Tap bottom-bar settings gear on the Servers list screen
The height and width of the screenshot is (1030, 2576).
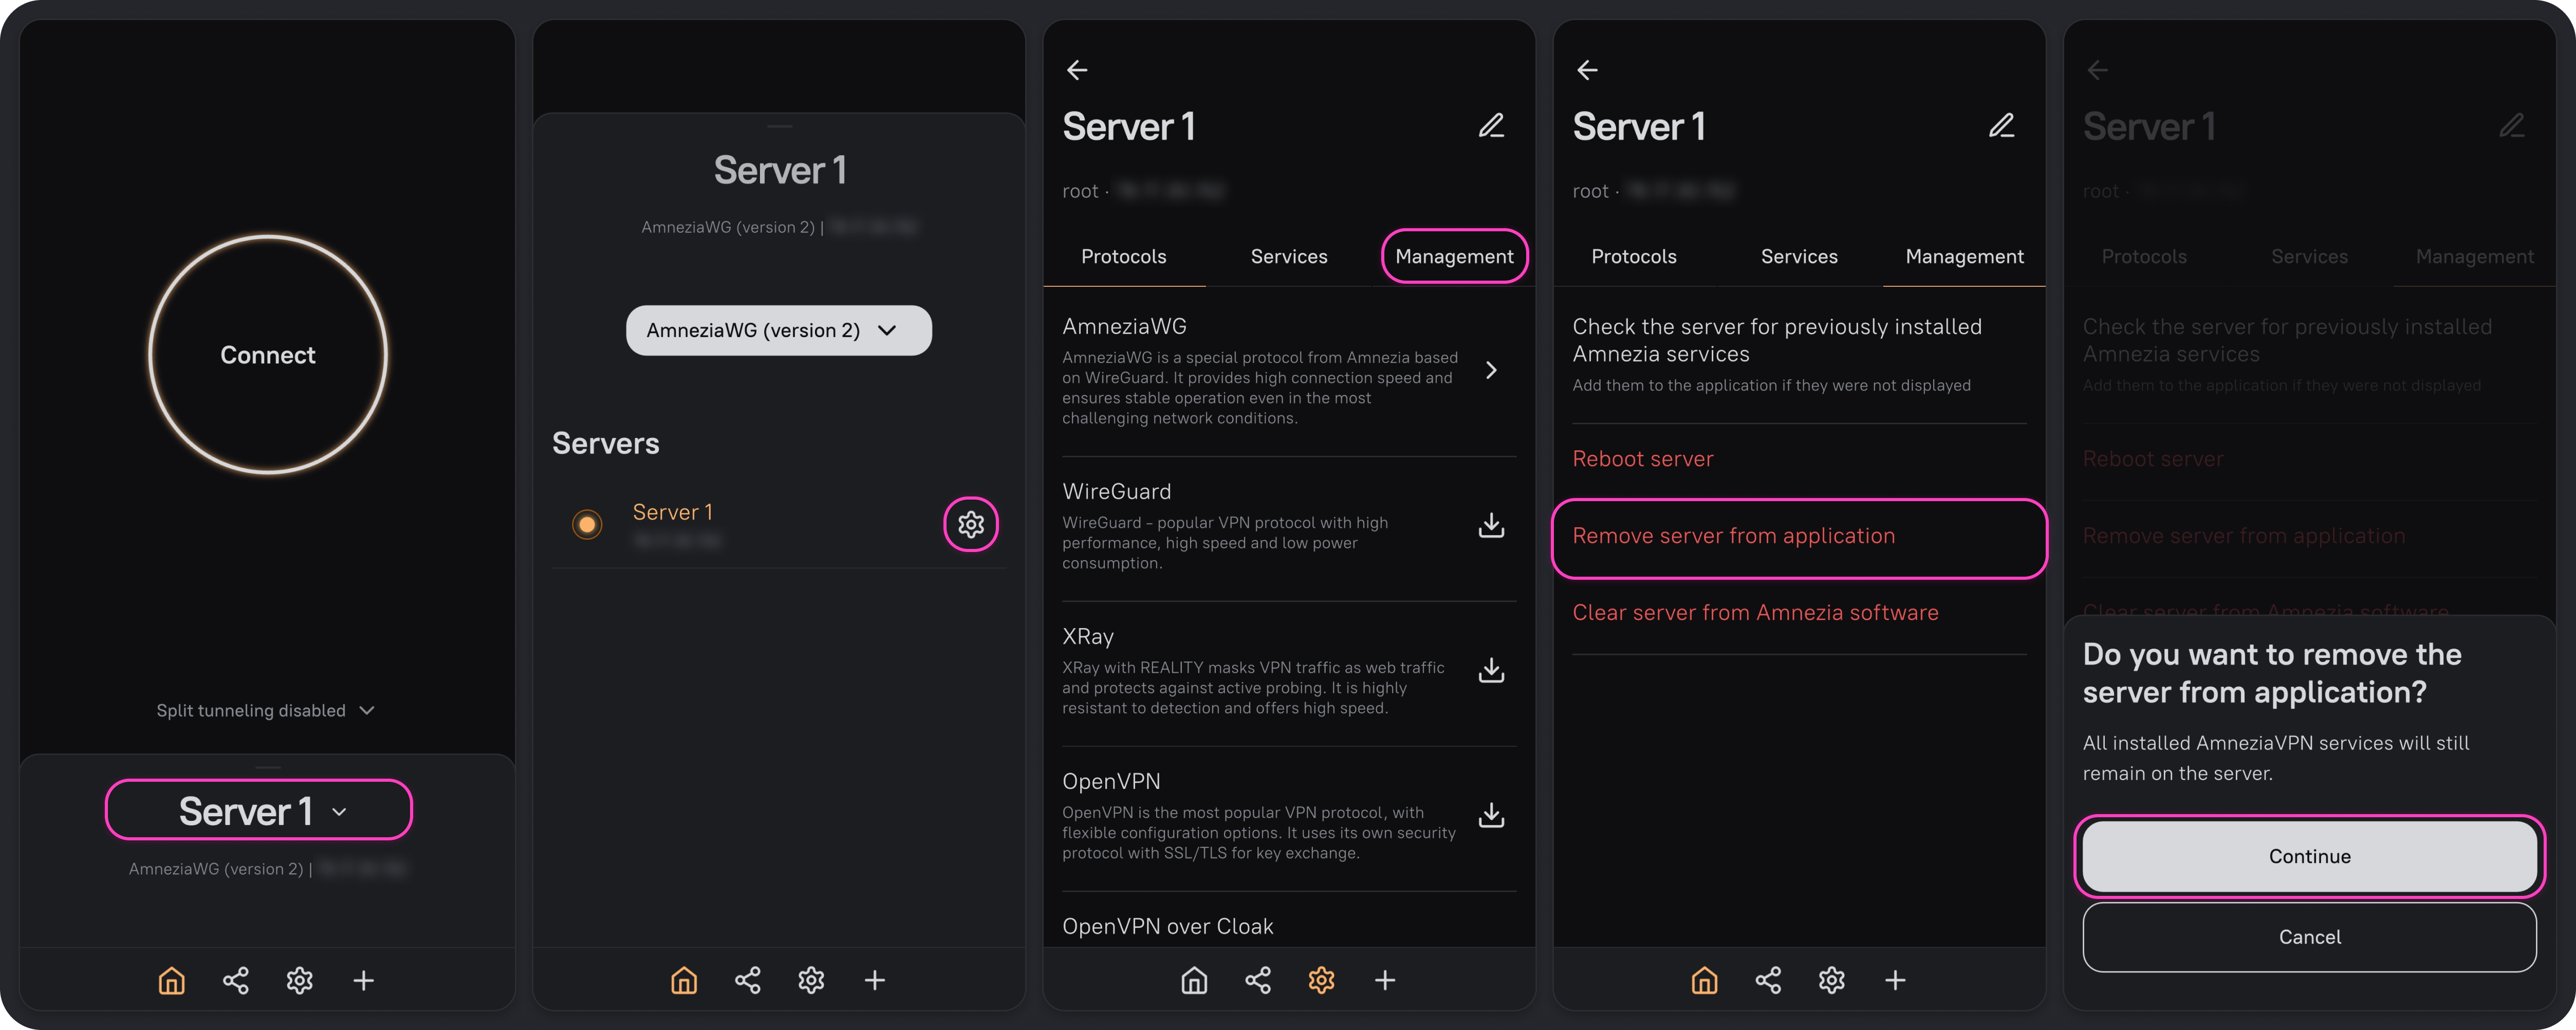812,980
